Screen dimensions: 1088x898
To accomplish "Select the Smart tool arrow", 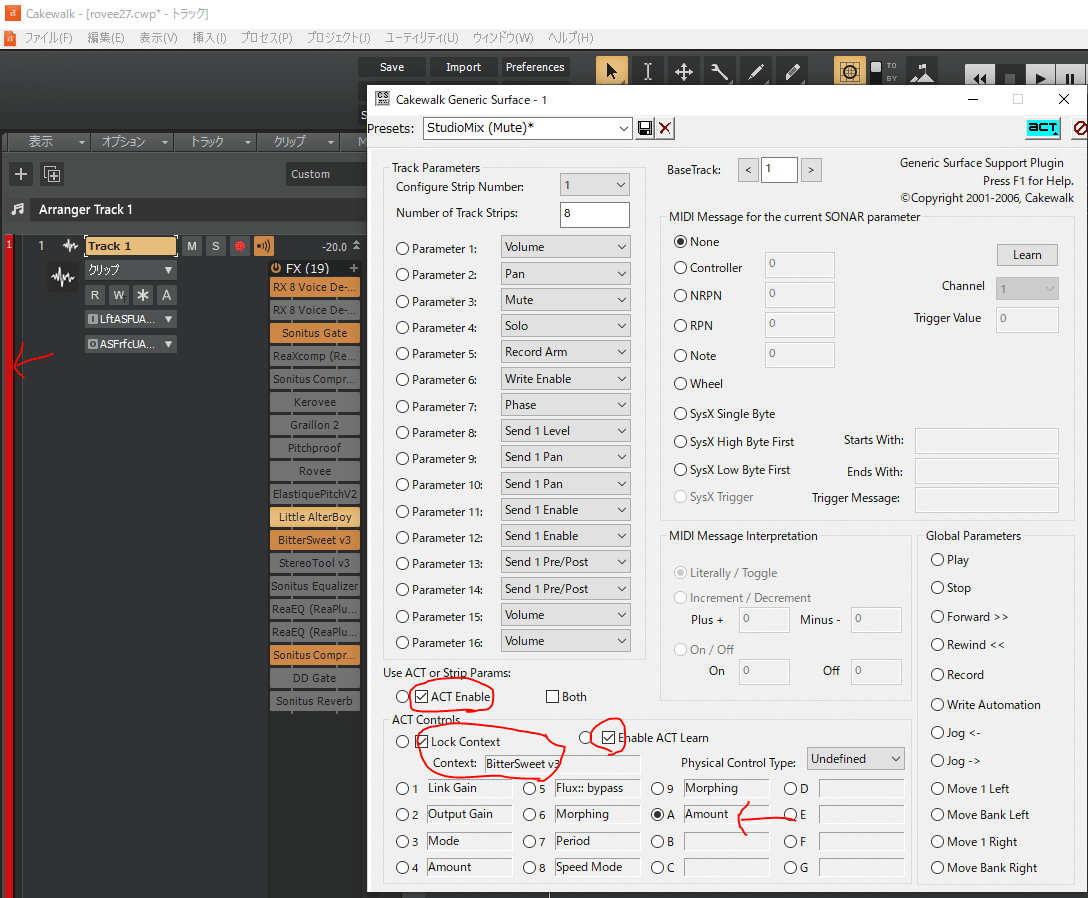I will (611, 71).
